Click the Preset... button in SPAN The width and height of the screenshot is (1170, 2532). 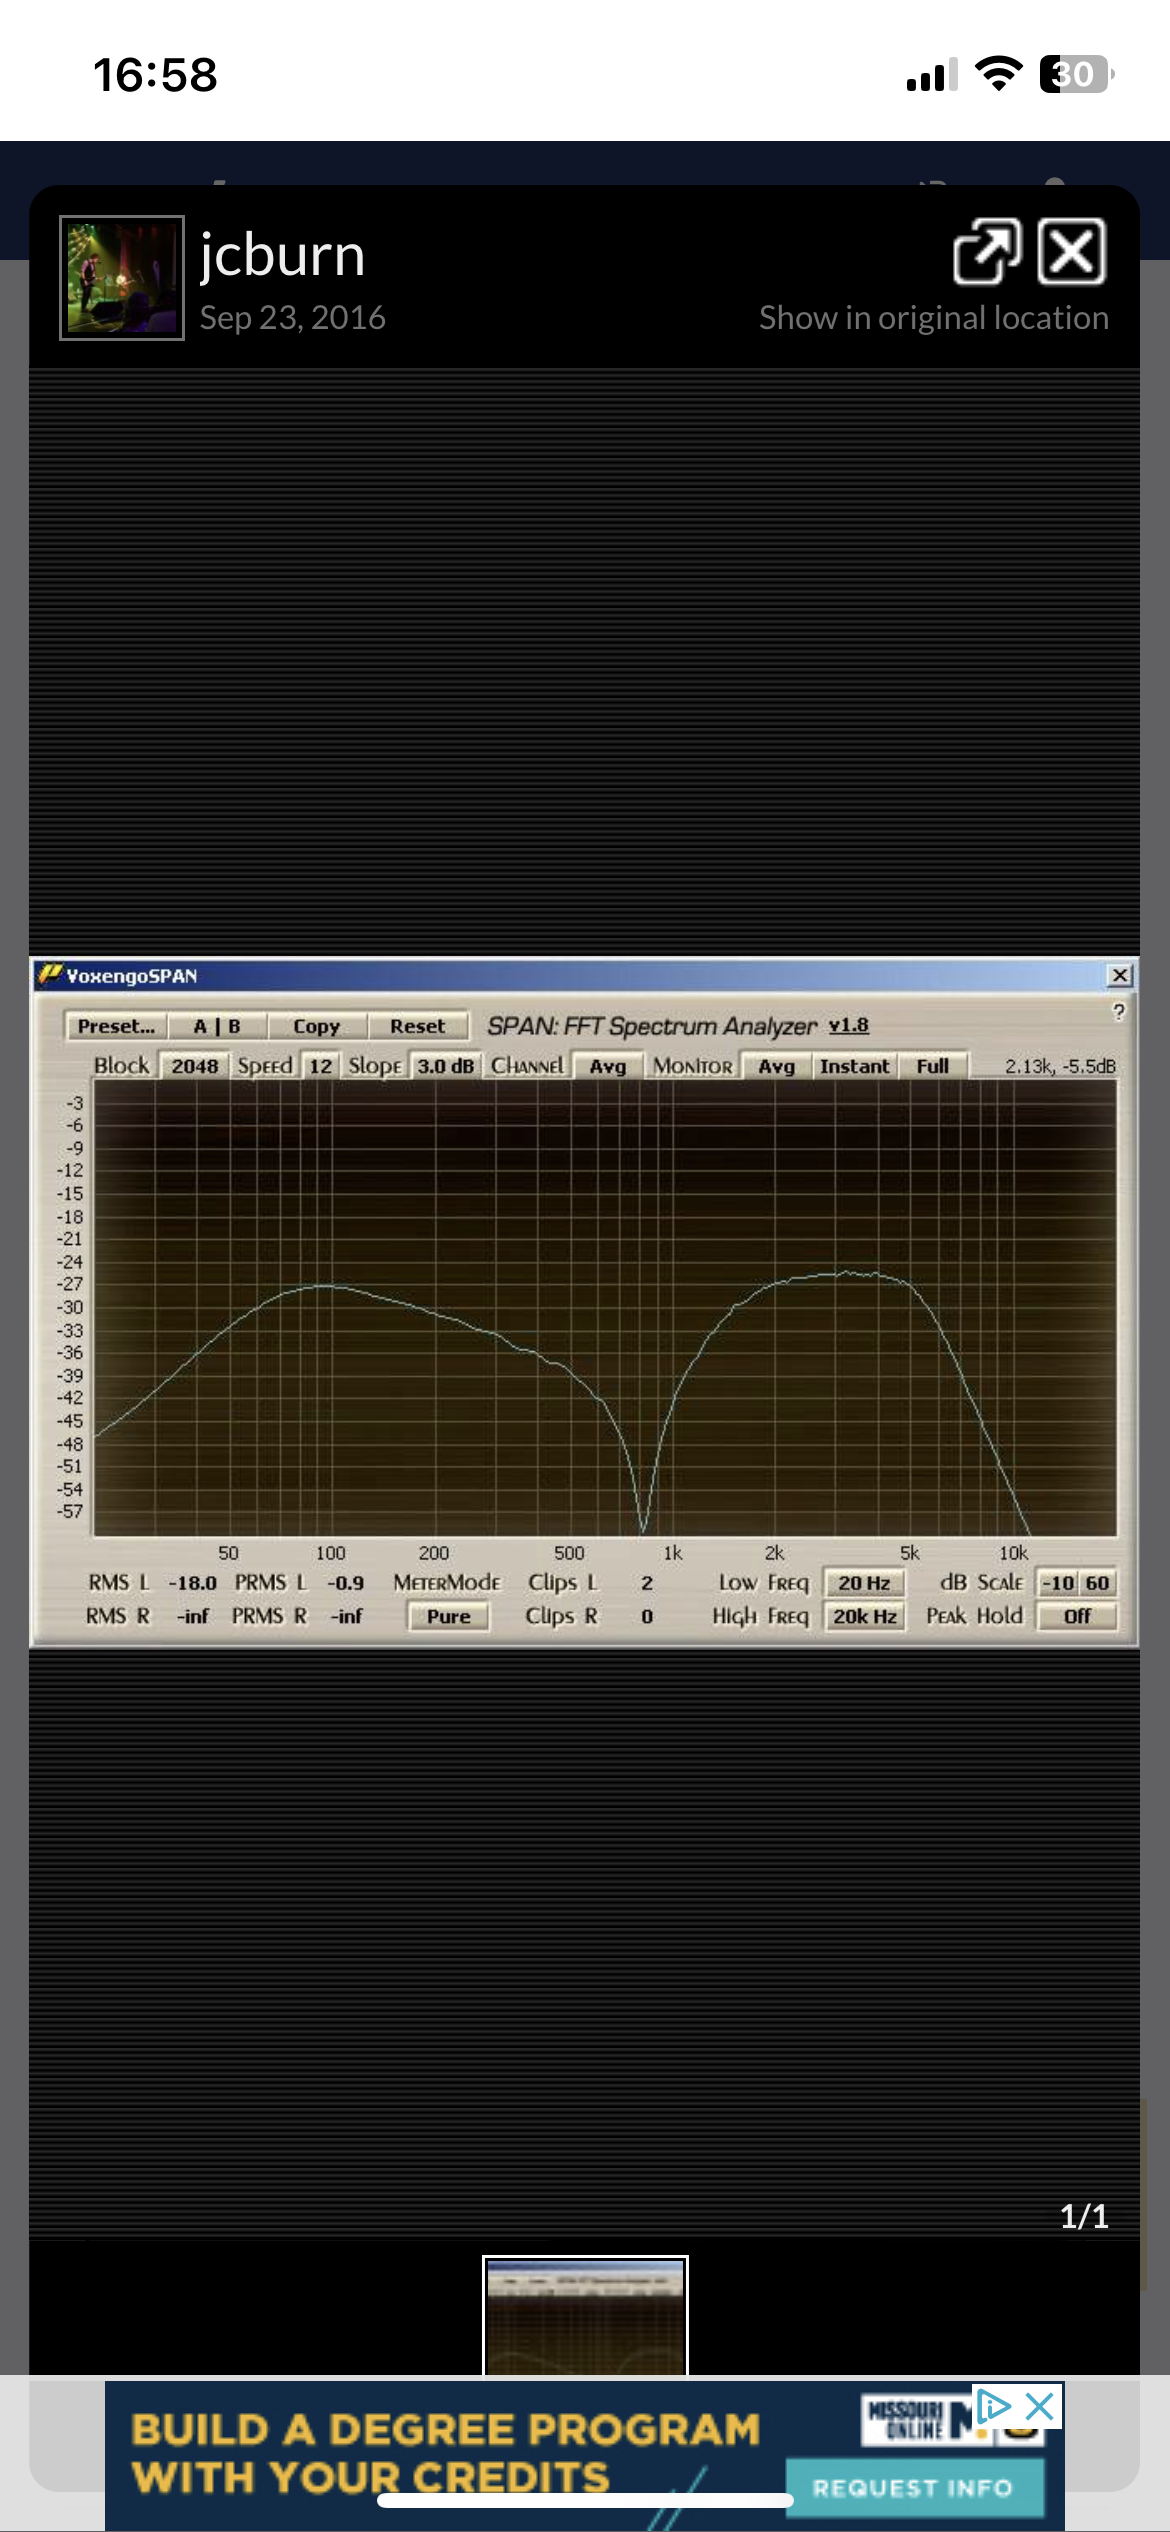(x=116, y=1026)
